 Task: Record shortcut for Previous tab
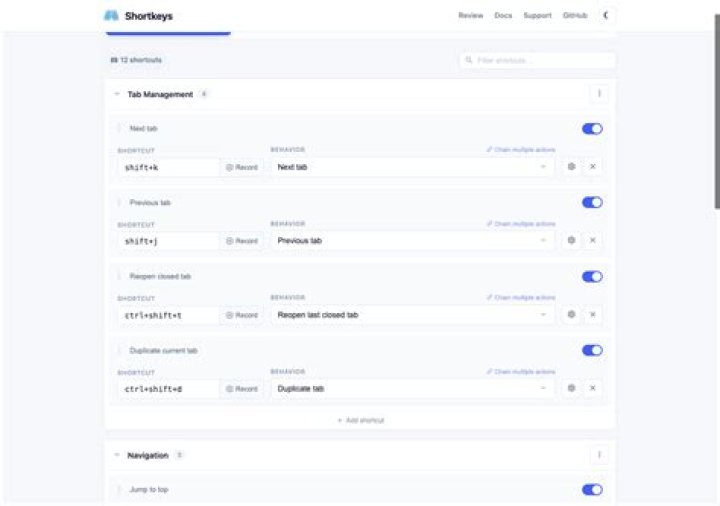coord(242,241)
